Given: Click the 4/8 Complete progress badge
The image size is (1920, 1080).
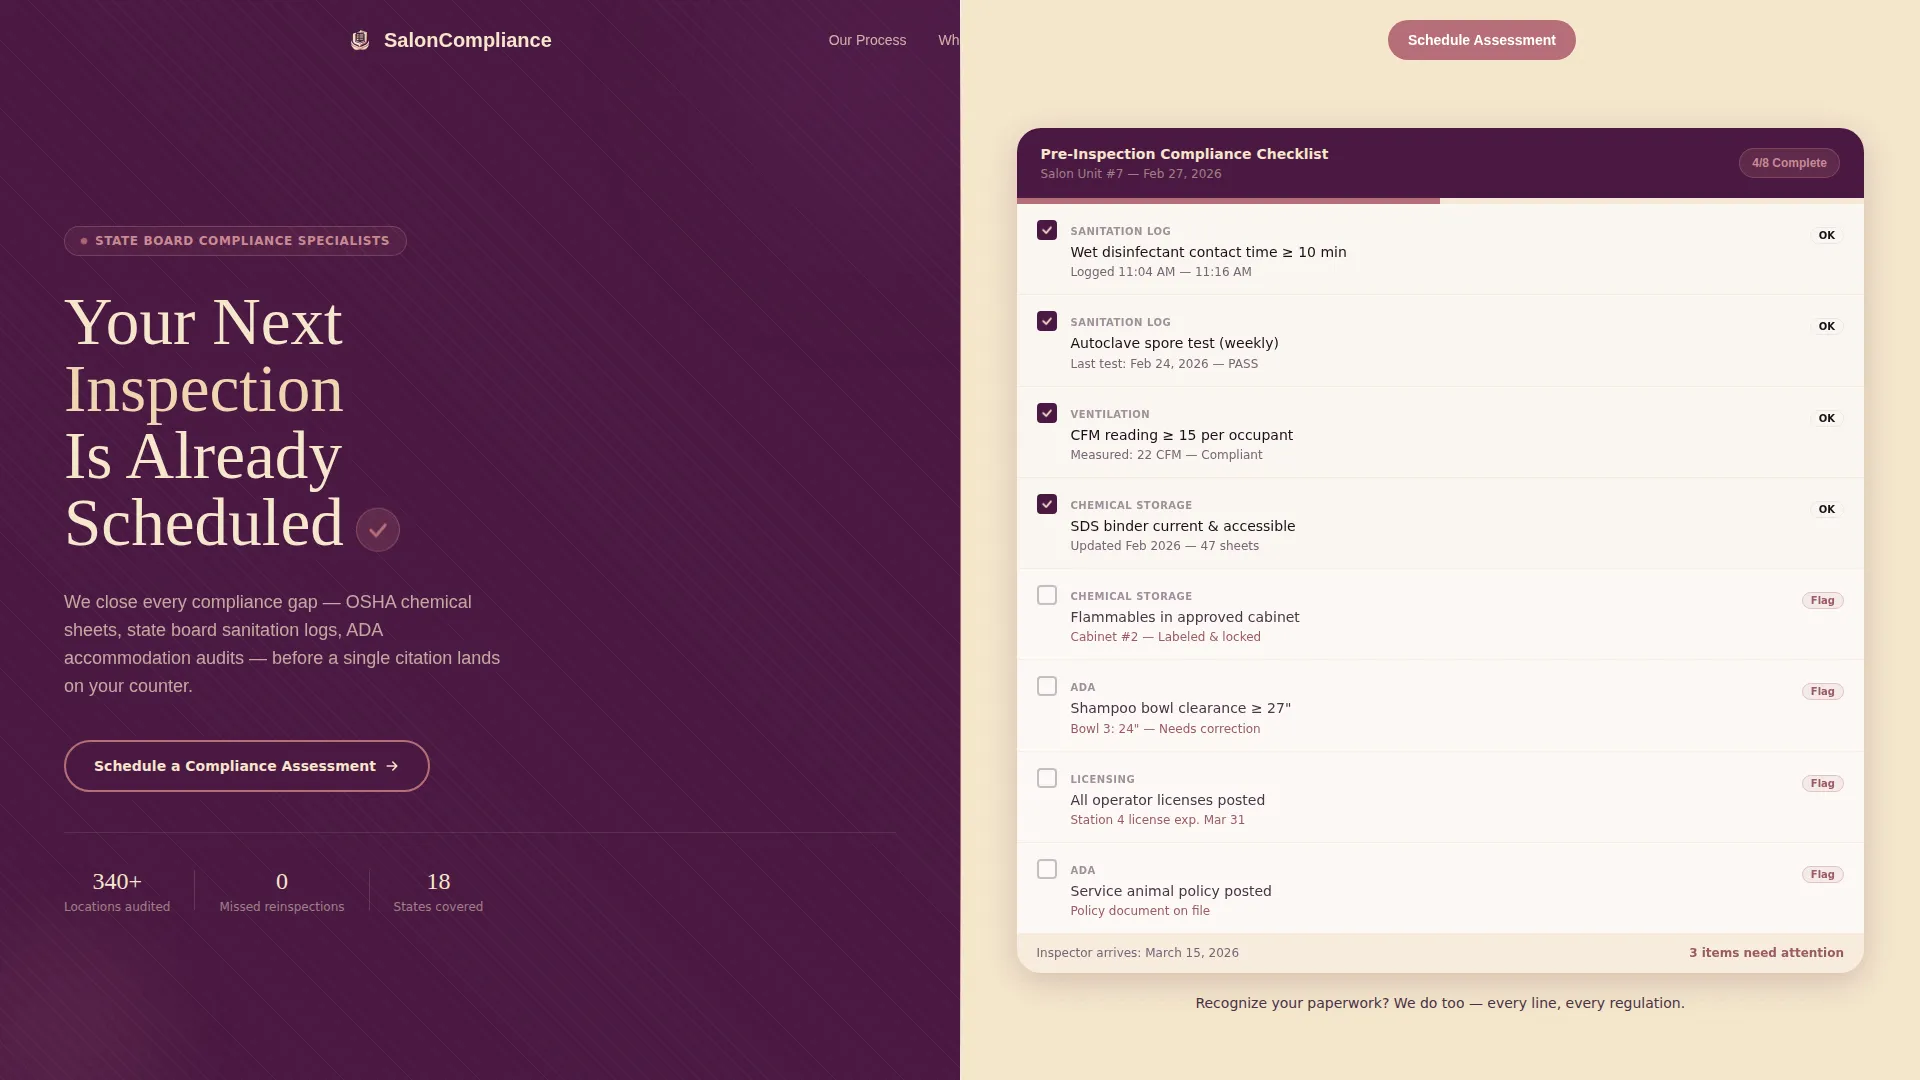Looking at the screenshot, I should (1789, 163).
